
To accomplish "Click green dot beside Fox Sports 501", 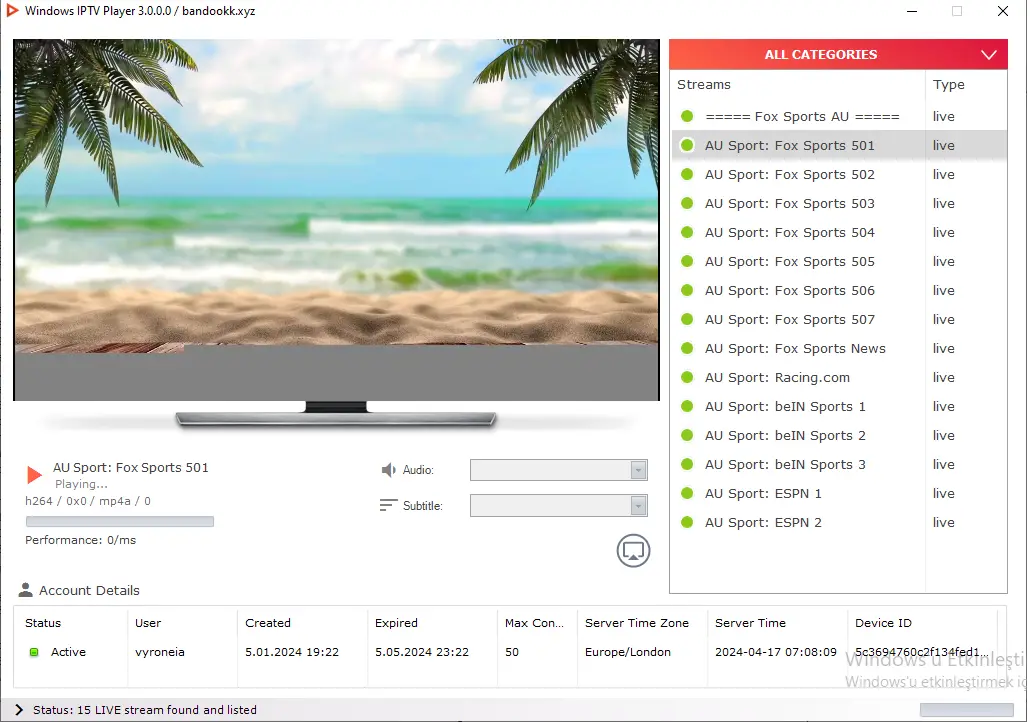I will 687,145.
